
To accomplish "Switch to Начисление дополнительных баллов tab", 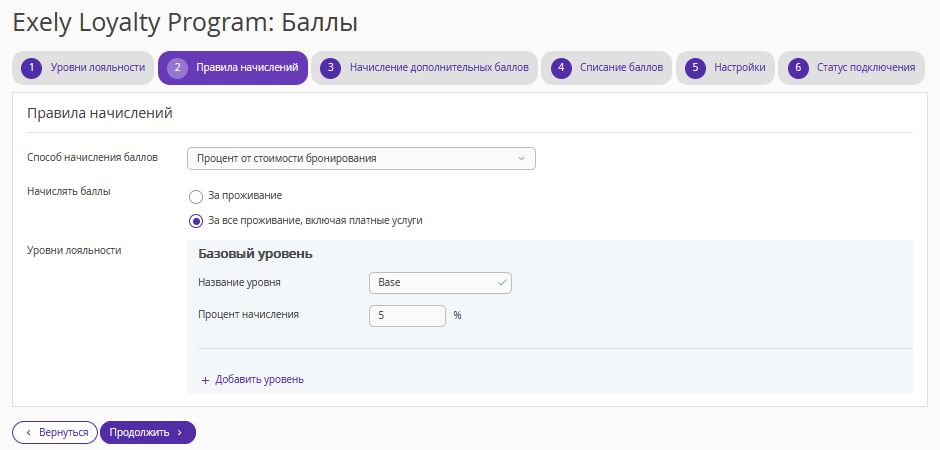I will 424,68.
